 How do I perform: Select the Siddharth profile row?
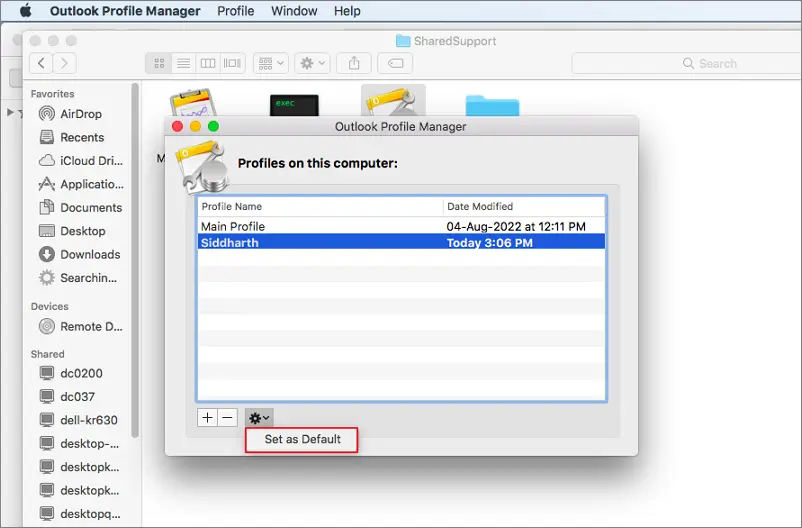tap(401, 242)
